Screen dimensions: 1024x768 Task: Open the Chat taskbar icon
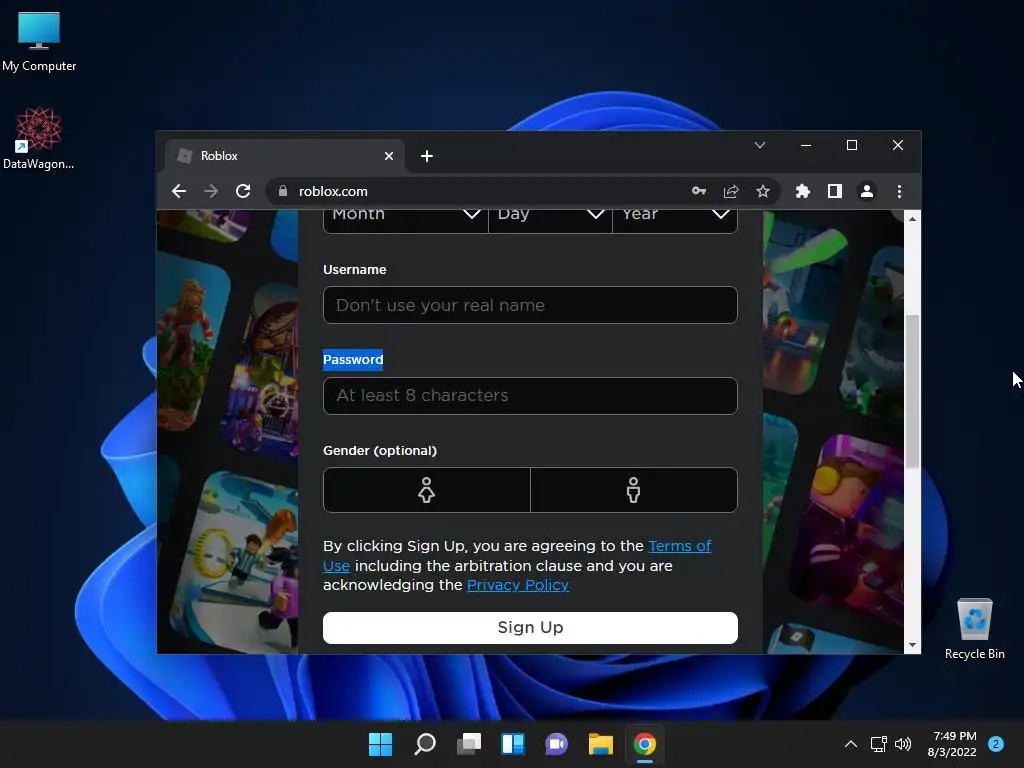pyautogui.click(x=556, y=744)
